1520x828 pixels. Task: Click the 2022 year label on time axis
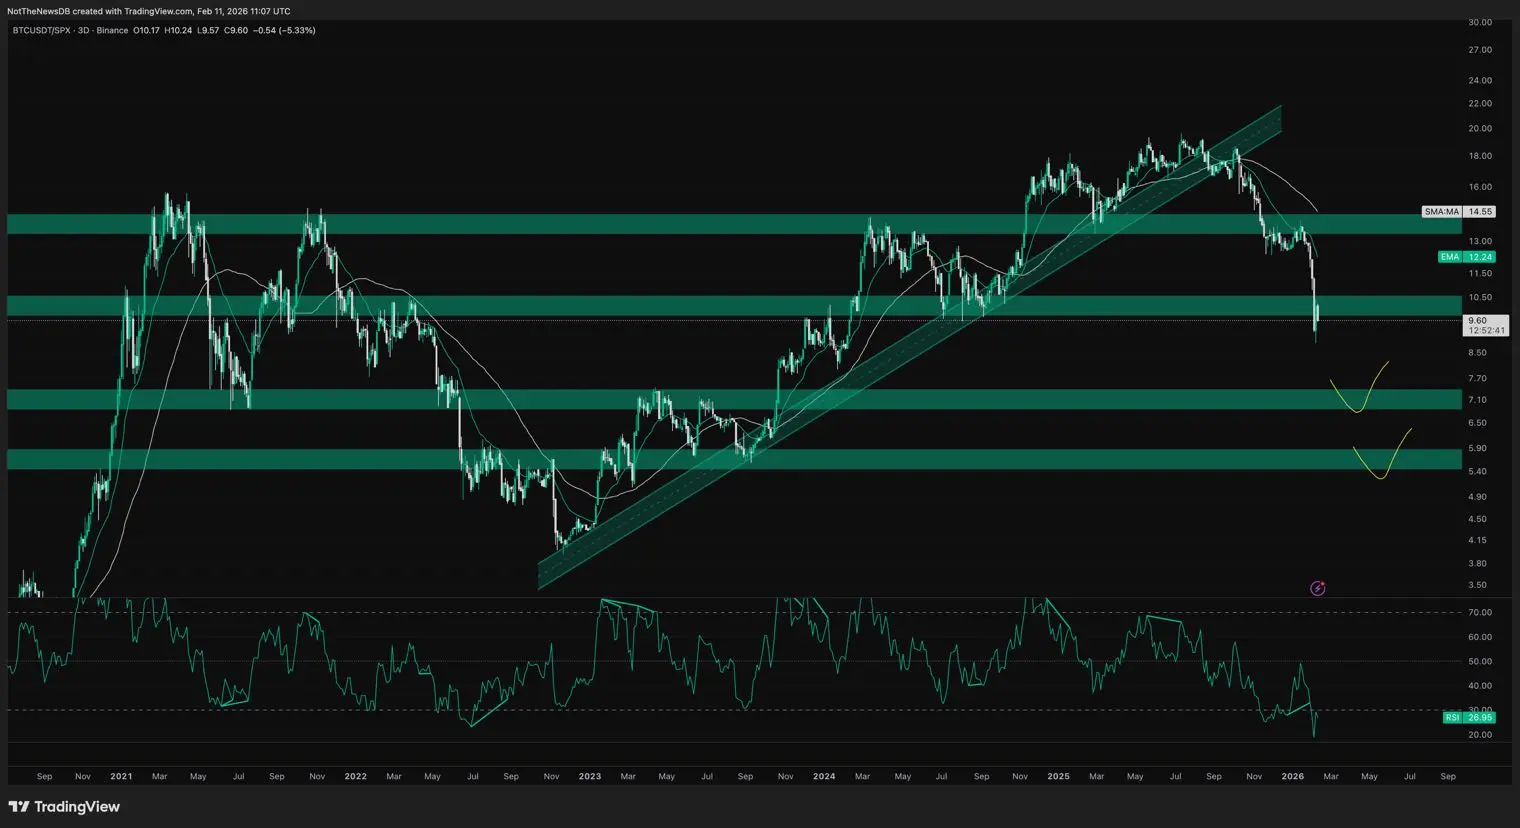point(355,776)
